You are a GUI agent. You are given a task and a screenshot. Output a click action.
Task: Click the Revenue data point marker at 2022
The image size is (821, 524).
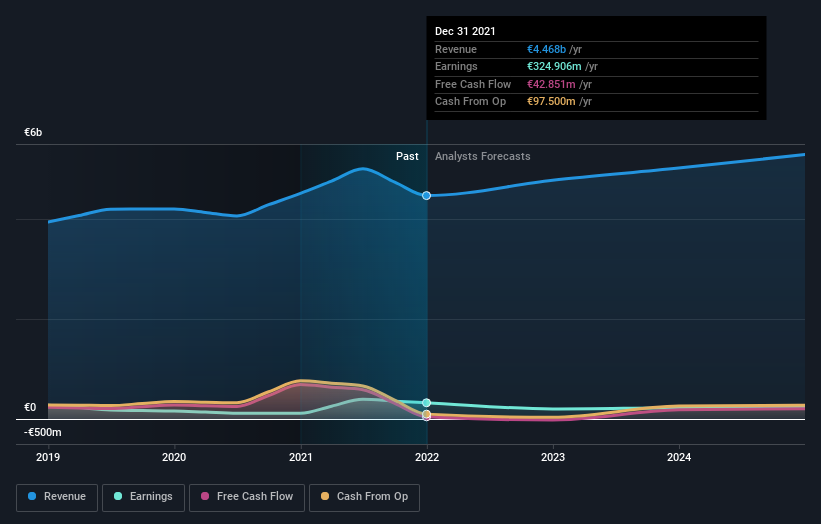pos(427,195)
